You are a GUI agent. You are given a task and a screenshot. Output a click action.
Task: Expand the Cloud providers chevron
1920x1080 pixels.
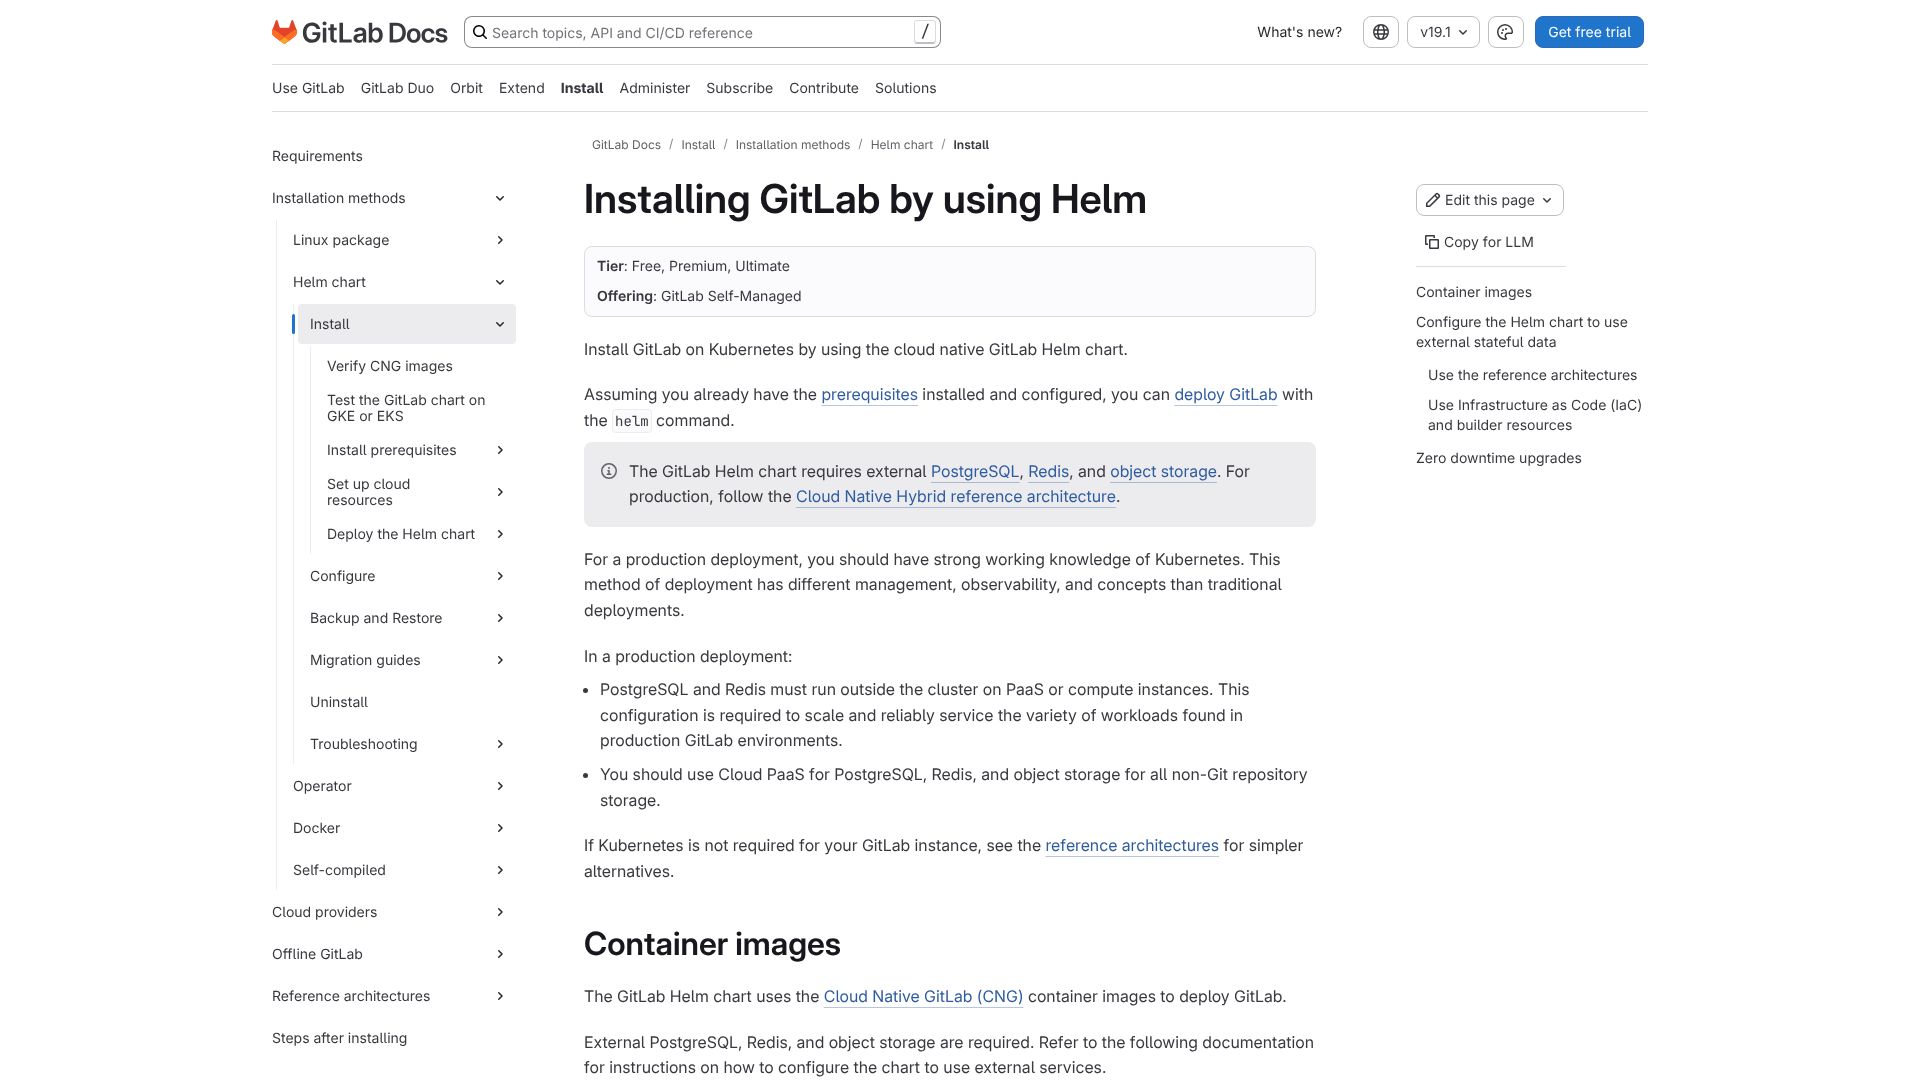tap(500, 912)
